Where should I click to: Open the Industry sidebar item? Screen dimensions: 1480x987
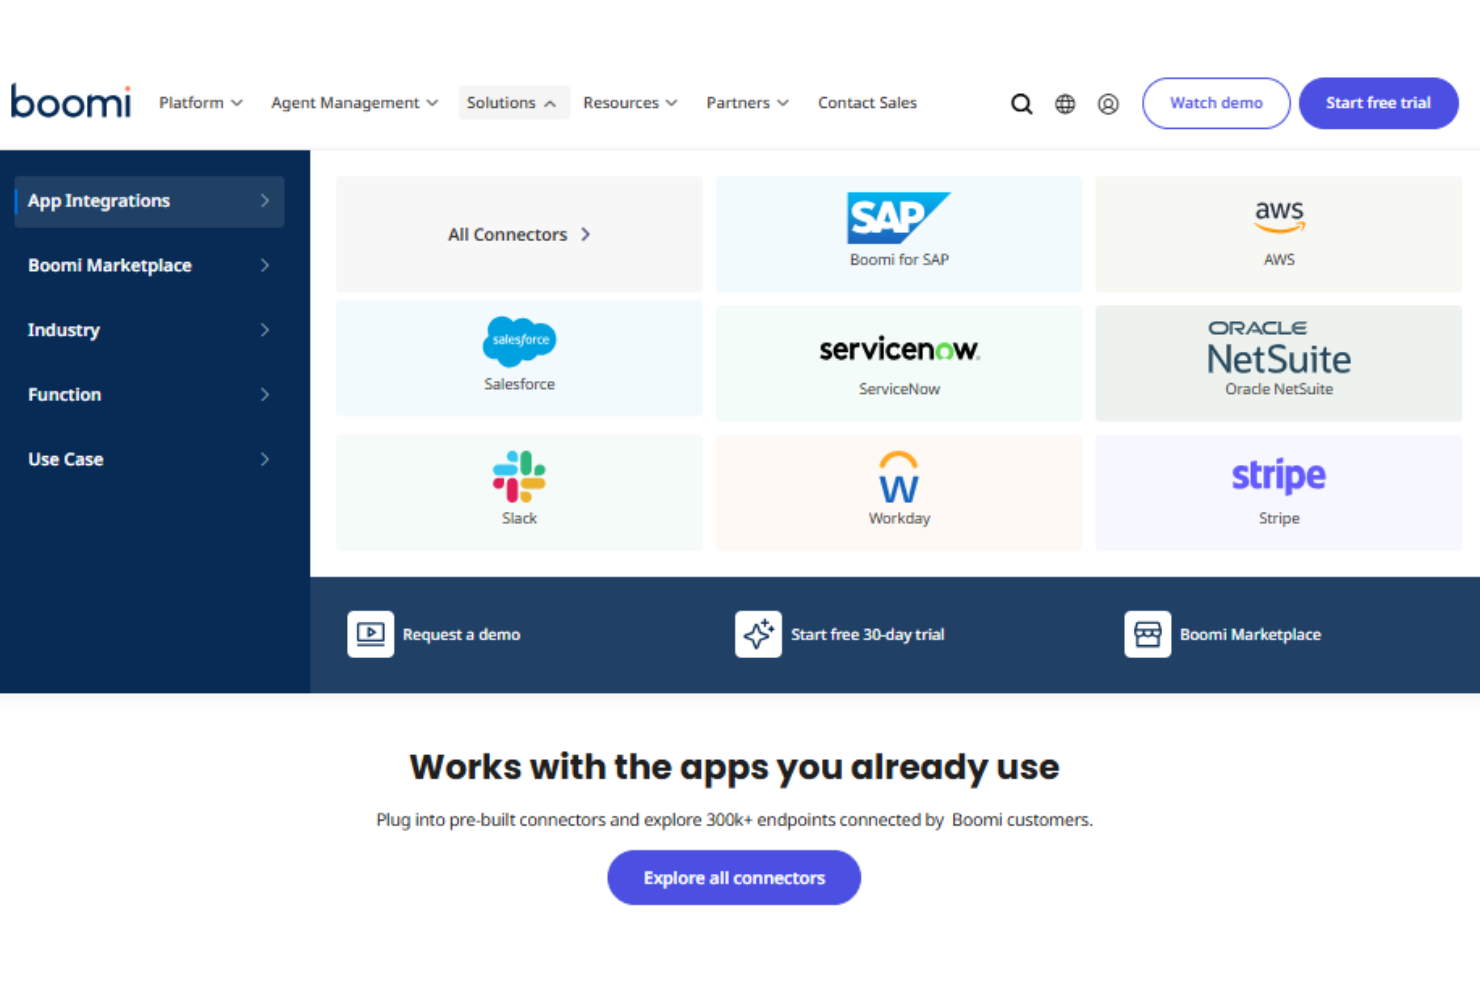click(149, 330)
